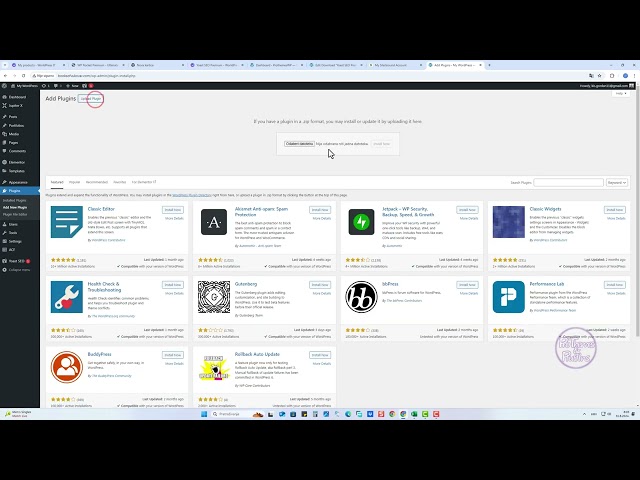Select the Popular plugins tab
The width and height of the screenshot is (640, 480).
point(74,182)
